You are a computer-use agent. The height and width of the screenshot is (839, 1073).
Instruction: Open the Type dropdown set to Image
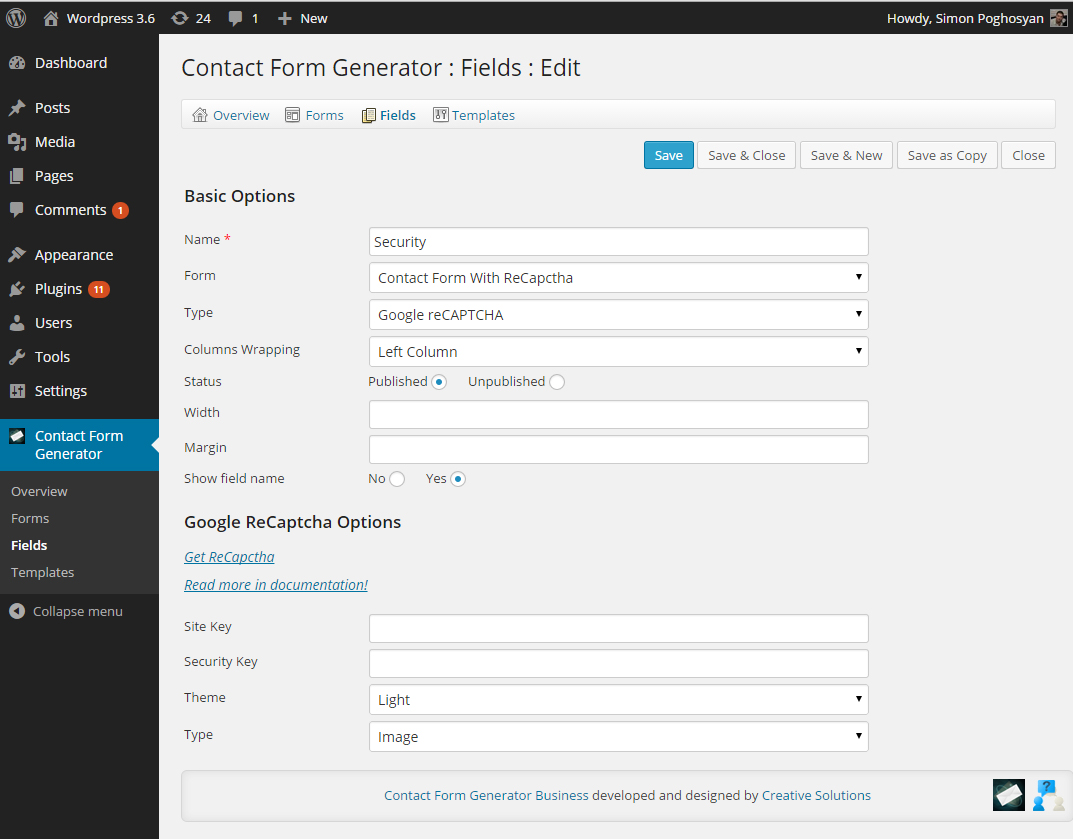coord(619,736)
